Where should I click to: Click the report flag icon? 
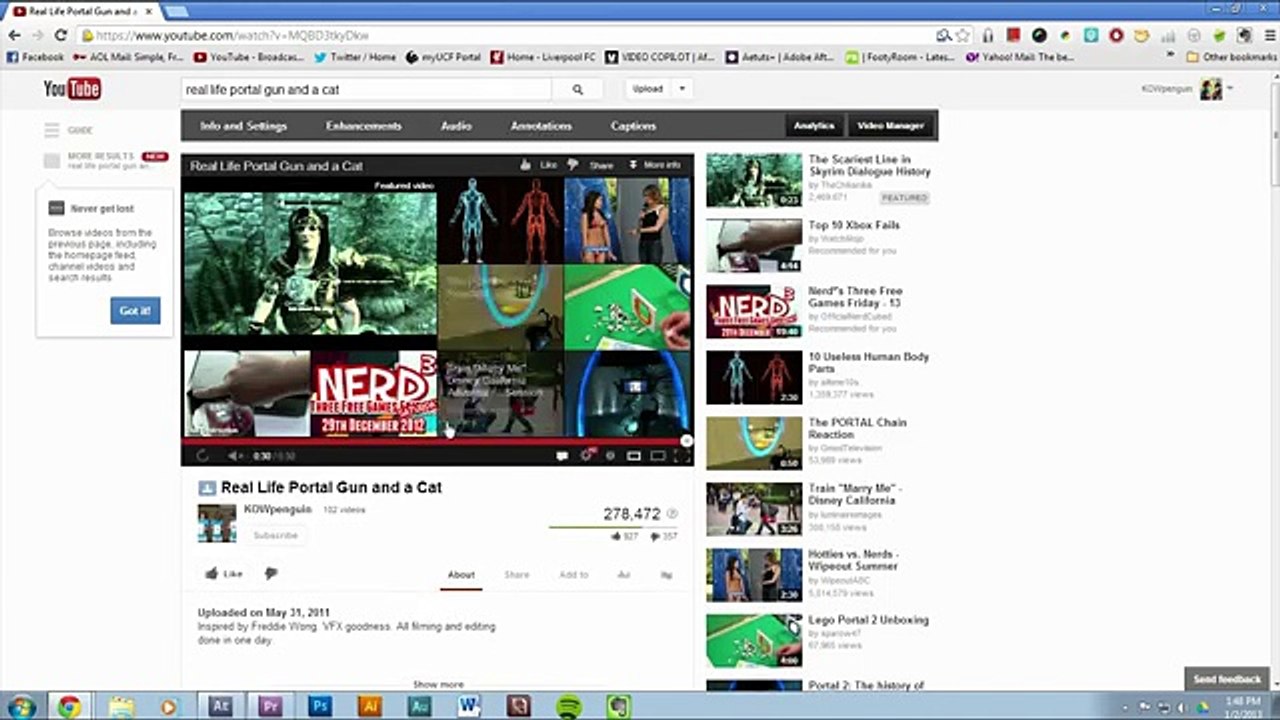[667, 575]
